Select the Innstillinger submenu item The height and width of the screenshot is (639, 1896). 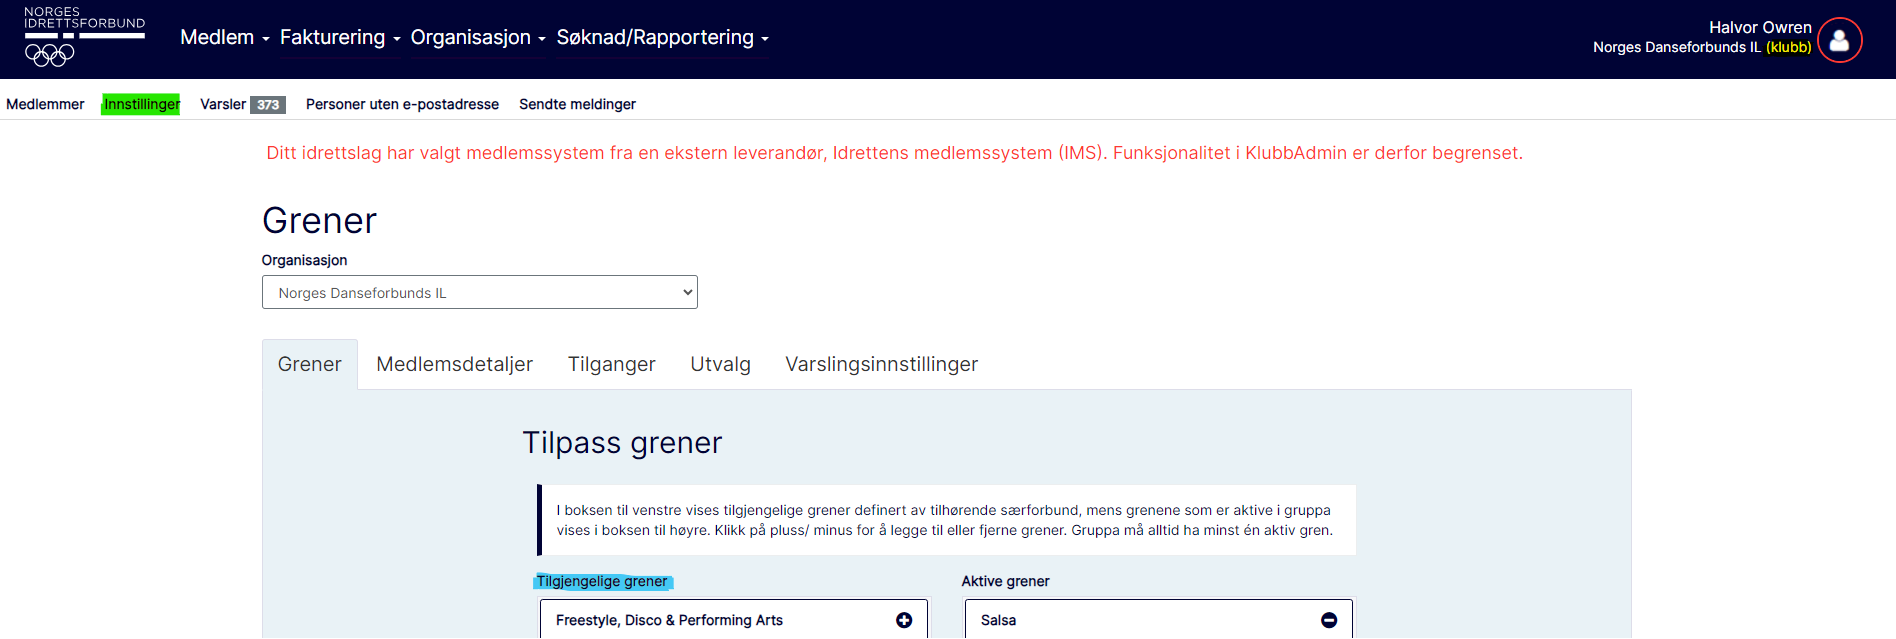141,104
